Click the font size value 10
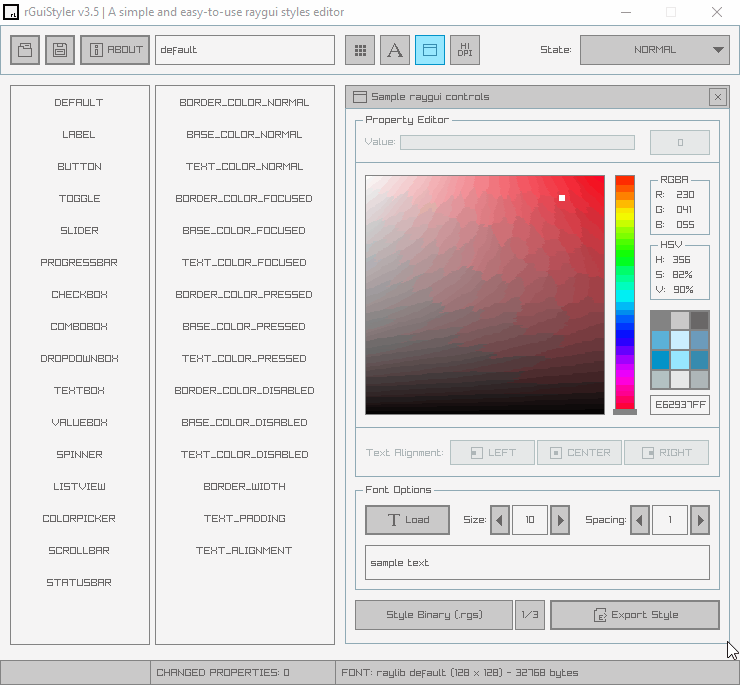Screen dimensions: 740x685 [x=530, y=520]
